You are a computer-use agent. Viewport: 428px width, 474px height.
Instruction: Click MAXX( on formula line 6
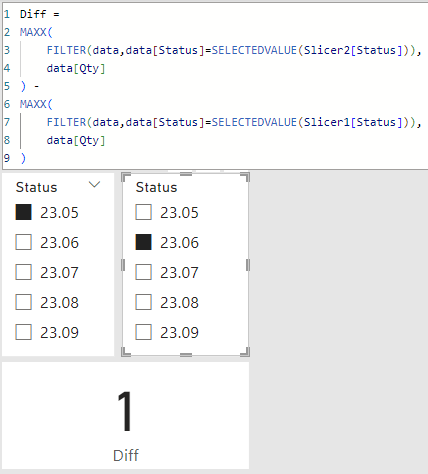coord(36,104)
